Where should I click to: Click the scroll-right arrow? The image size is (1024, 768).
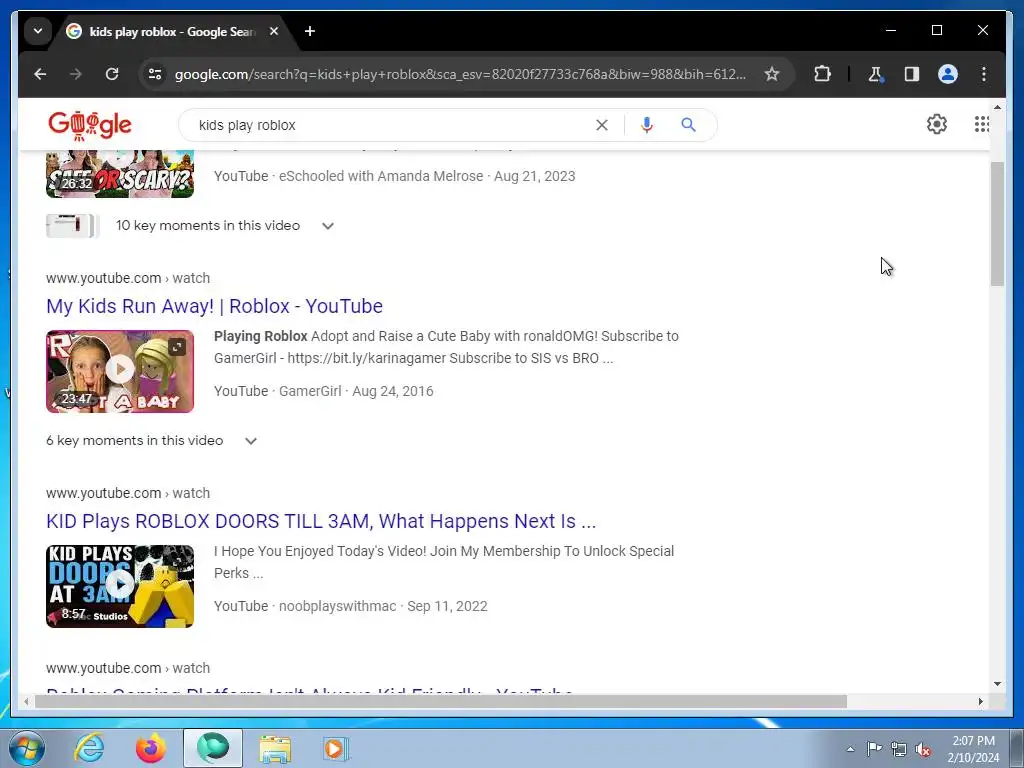click(980, 701)
